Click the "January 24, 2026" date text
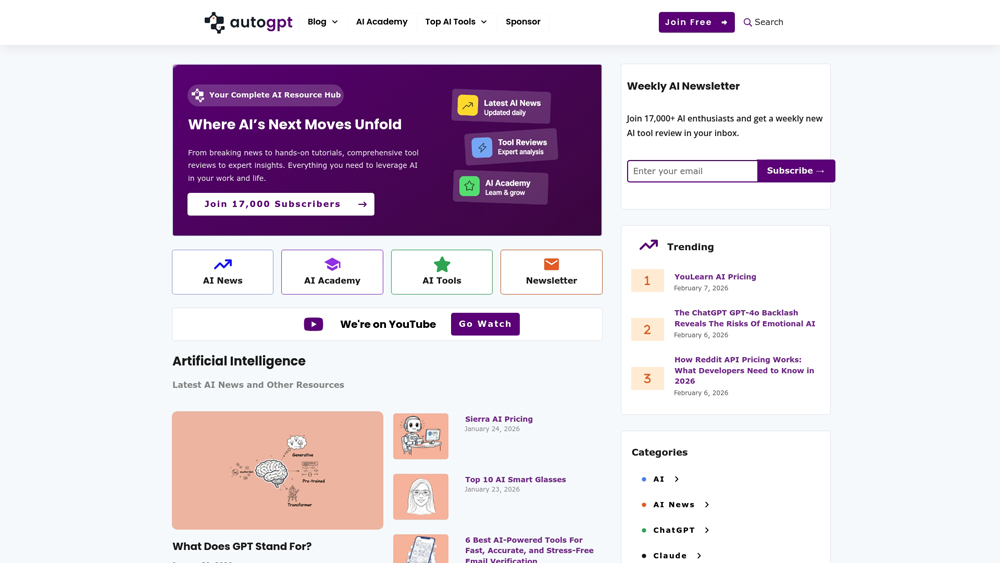The height and width of the screenshot is (563, 1000). click(x=492, y=429)
